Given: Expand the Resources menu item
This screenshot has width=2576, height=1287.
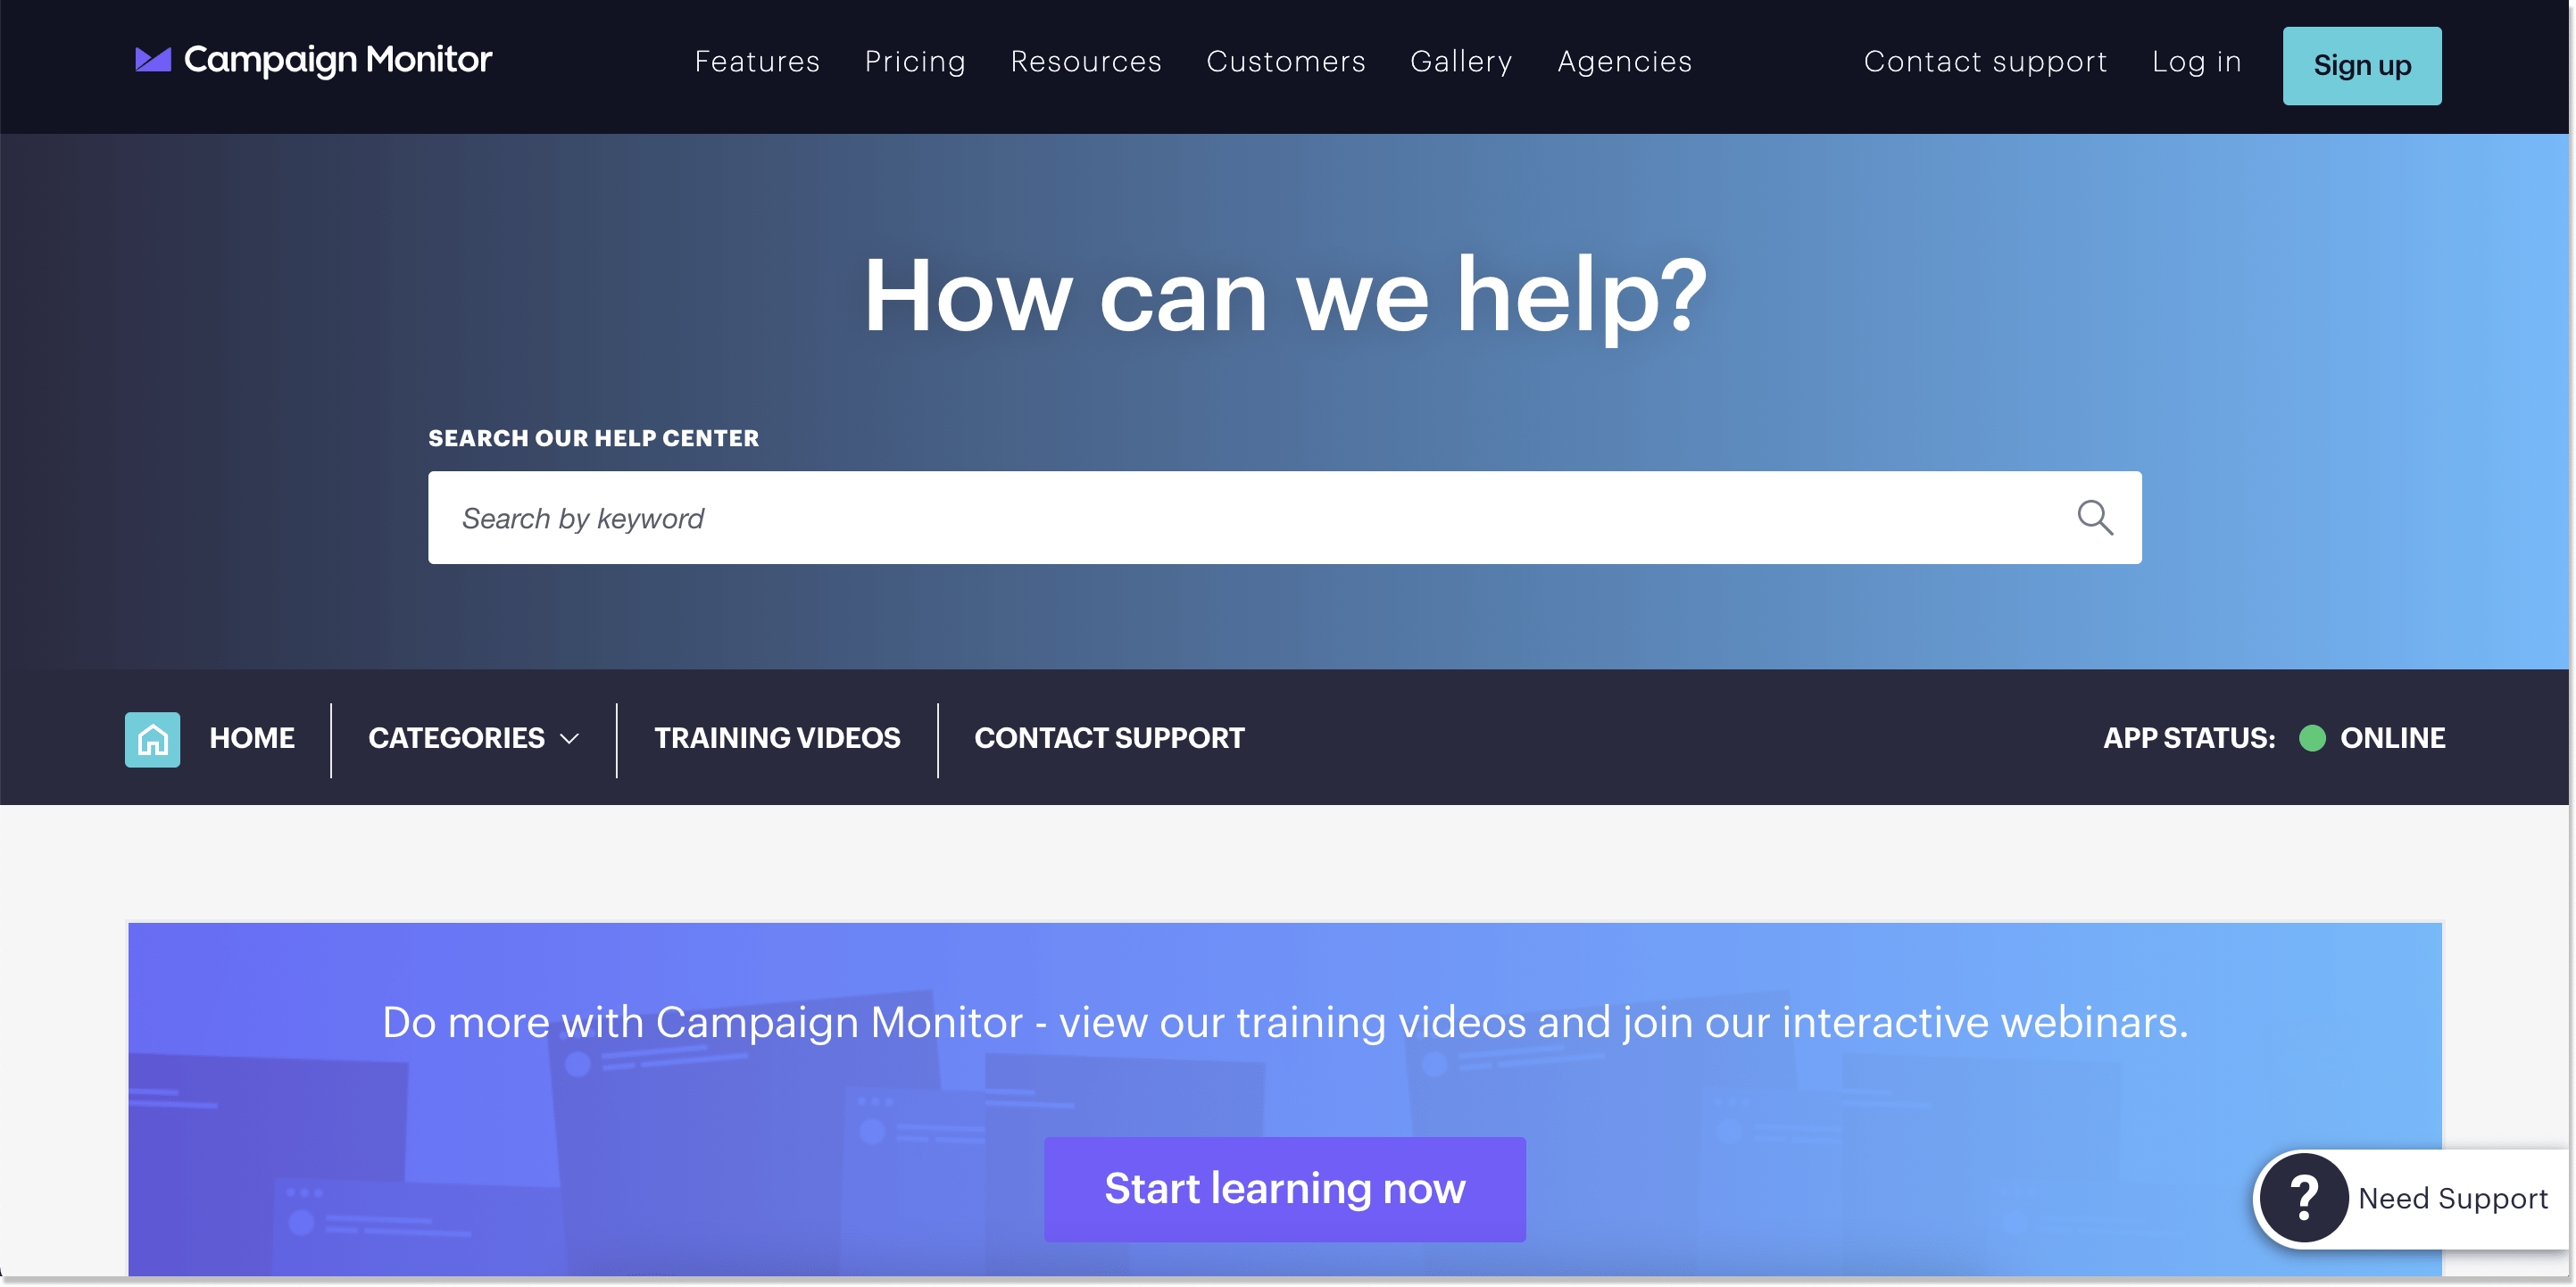Looking at the screenshot, I should [x=1086, y=61].
